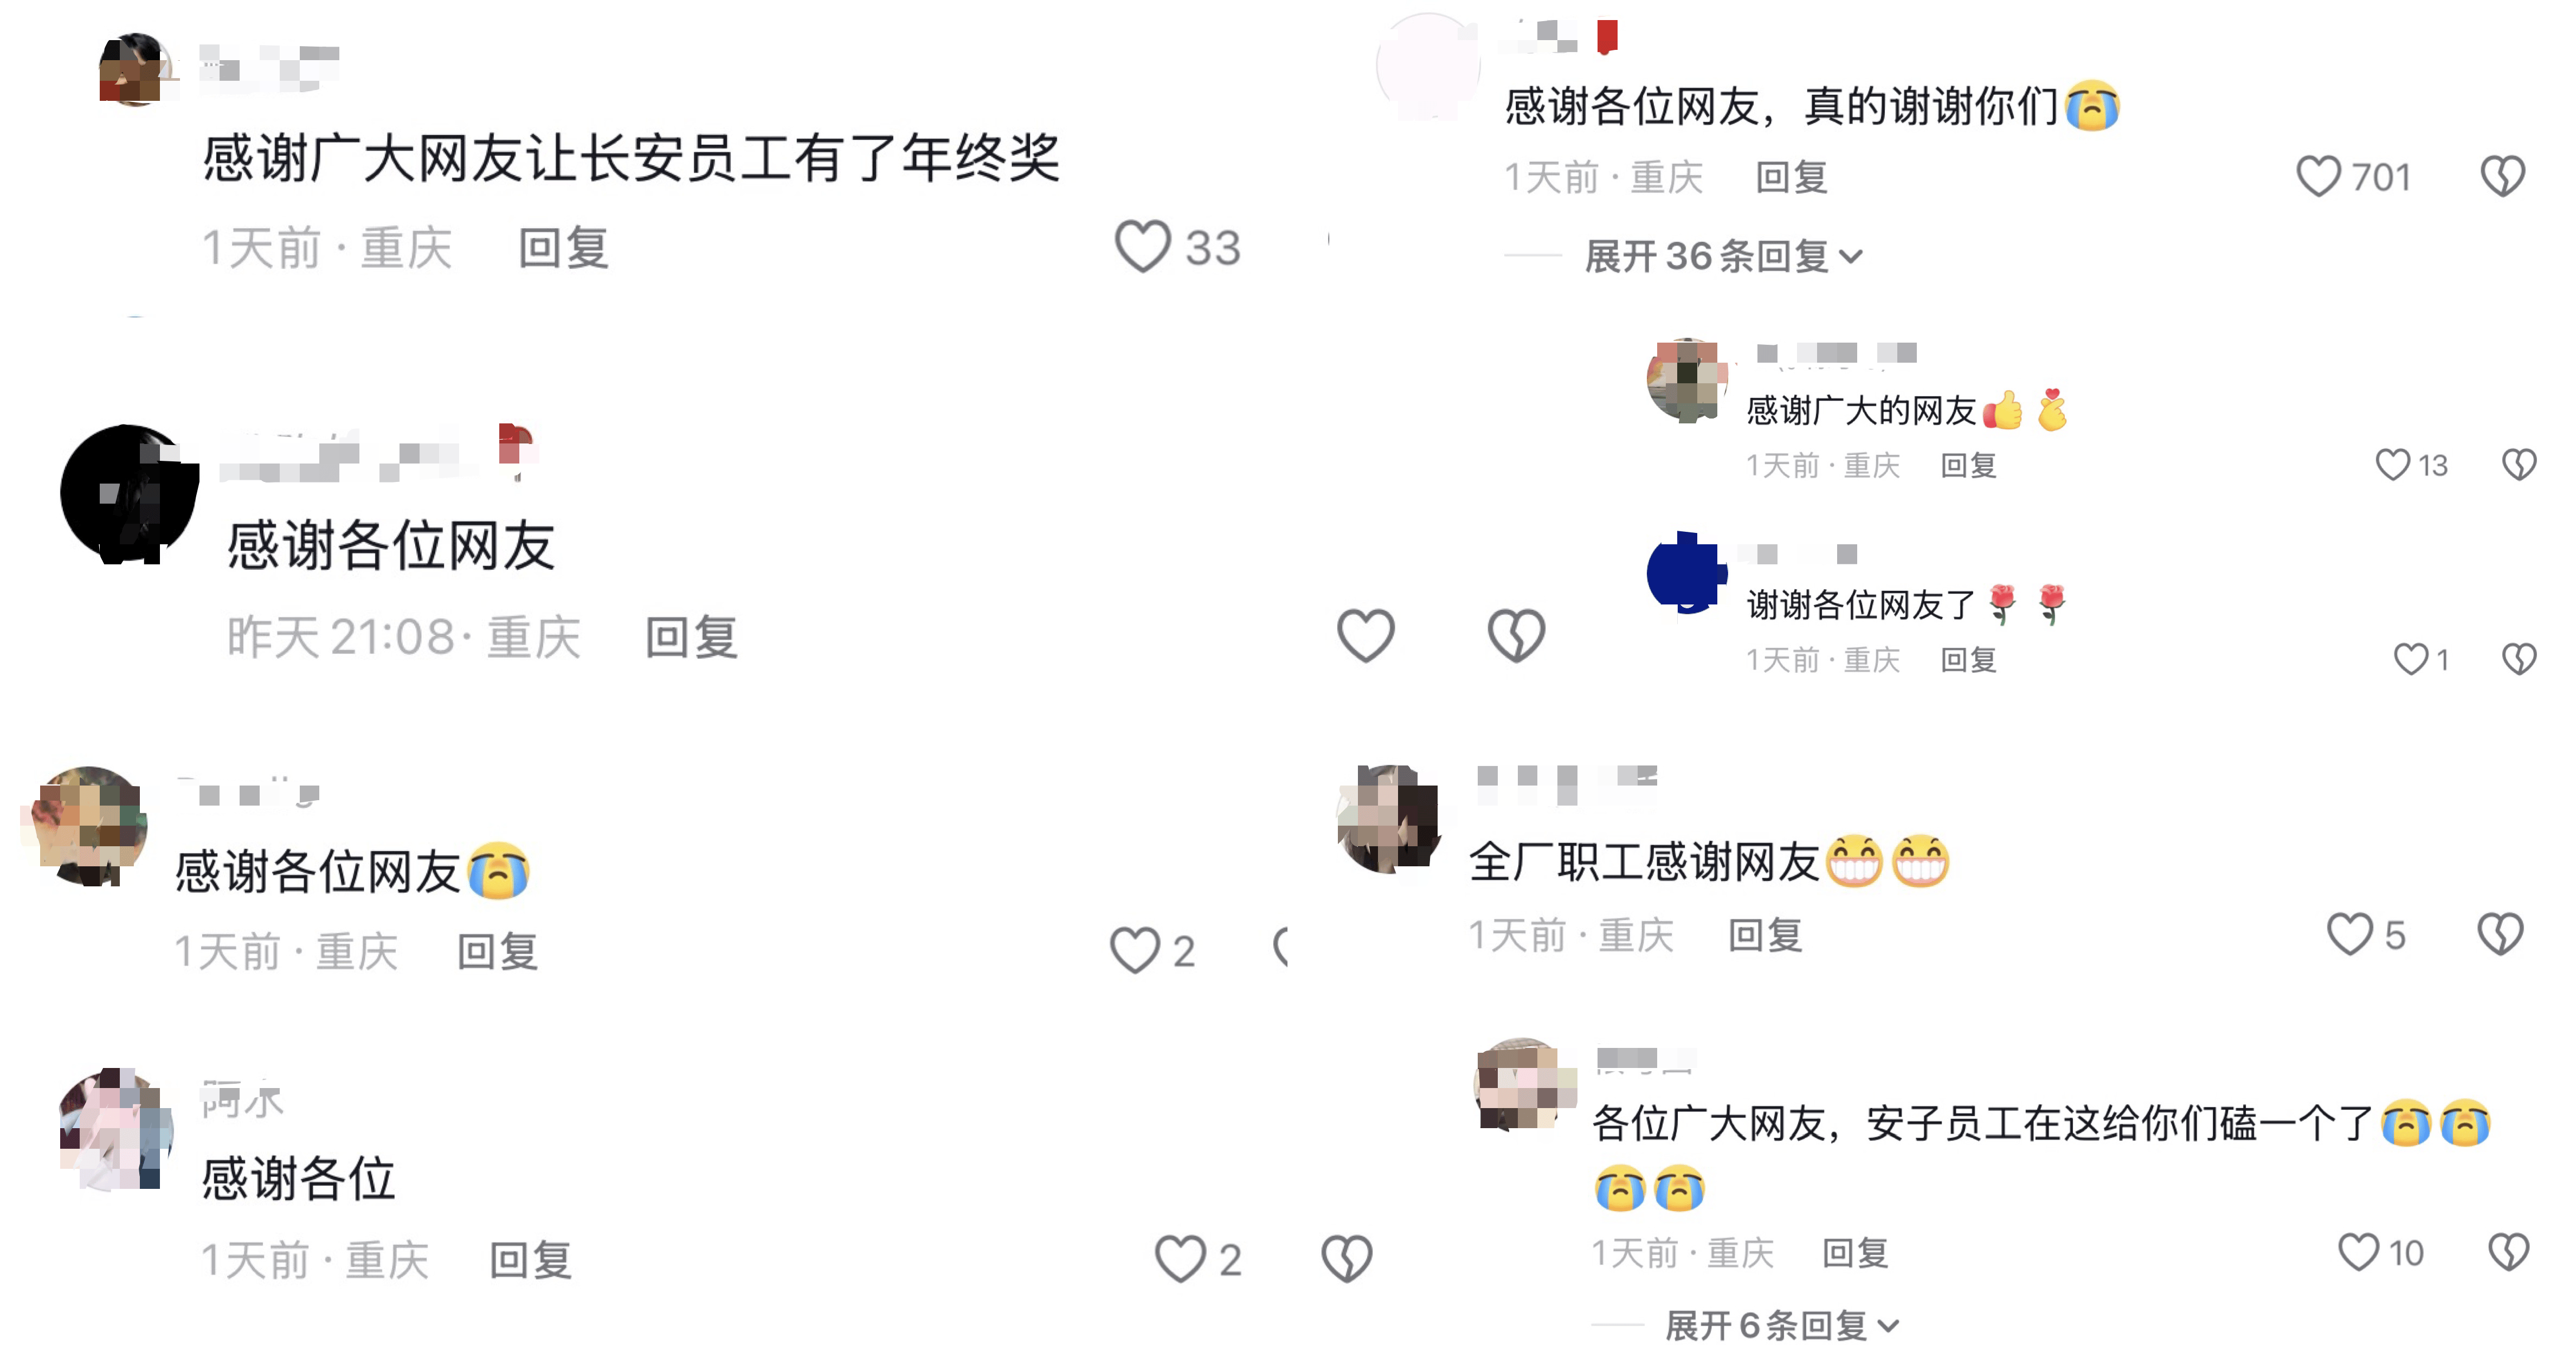Dislike the 昨天 21:08 comment

pos(1516,635)
